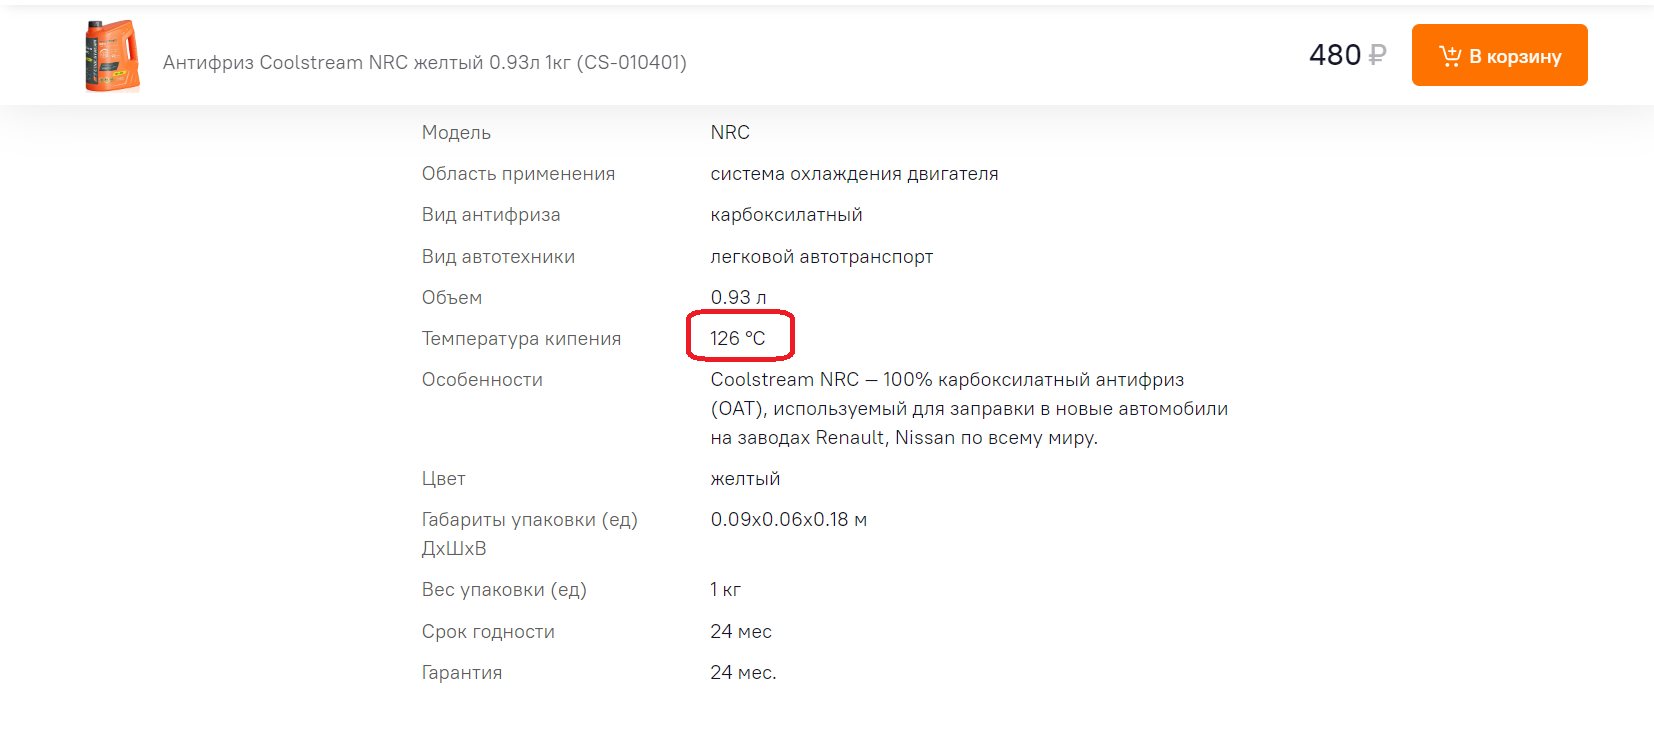Screen dimensions: 1654x737
Task: Select система охлаждения двигателя value
Action: (x=854, y=174)
